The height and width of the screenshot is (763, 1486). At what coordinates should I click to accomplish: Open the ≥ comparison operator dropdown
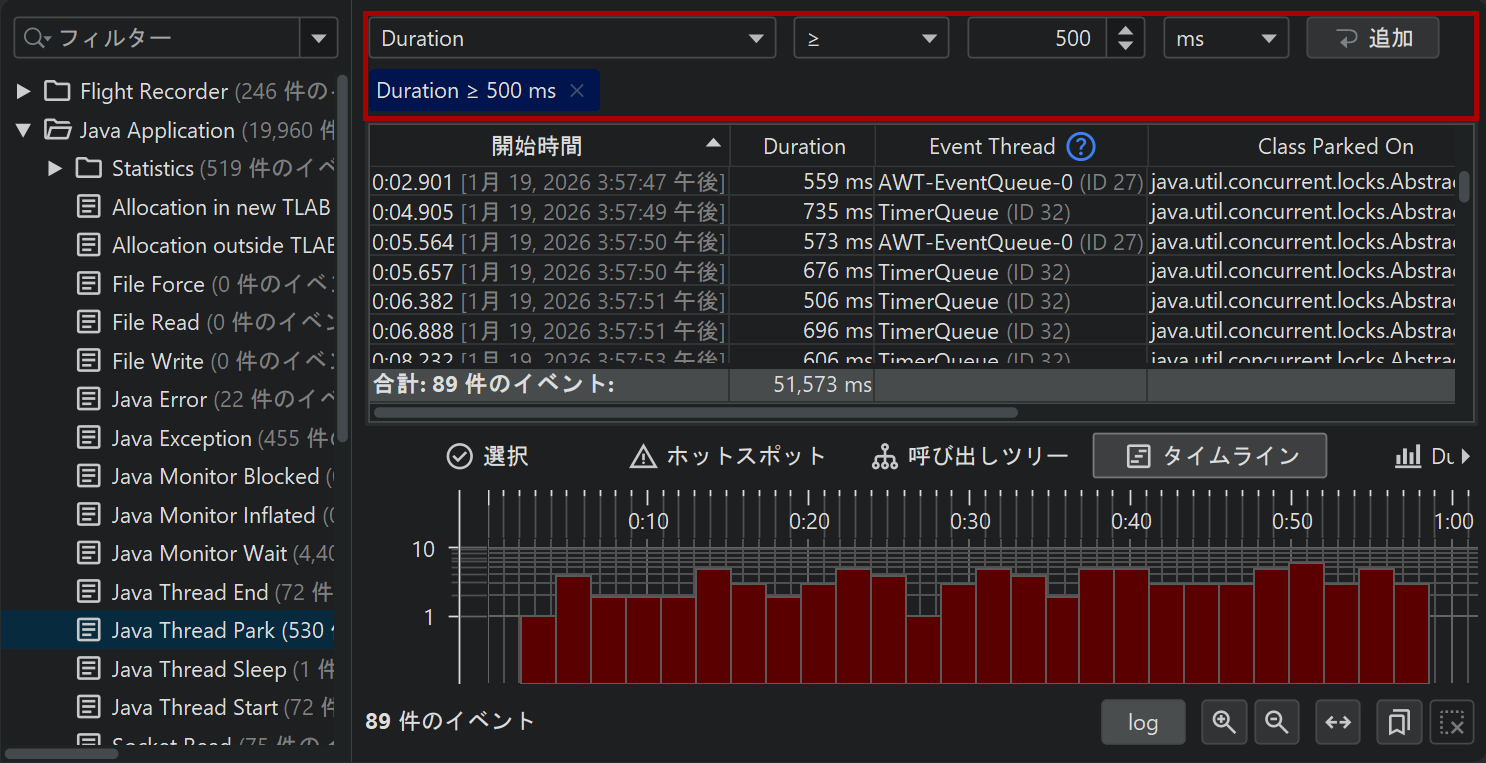(x=871, y=39)
